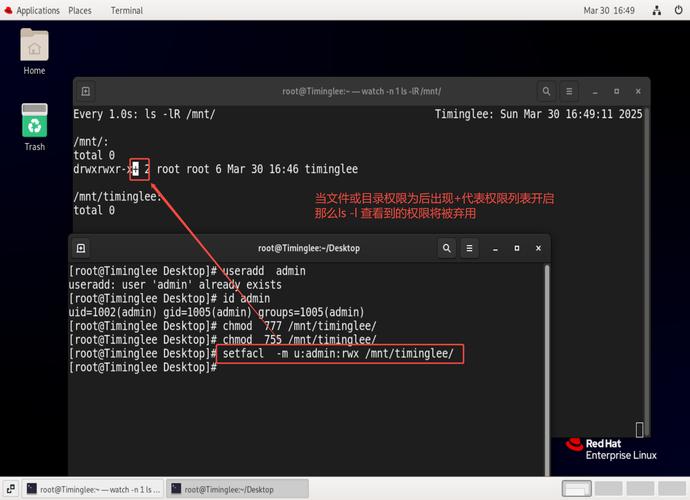Select the second workspace in the switcher
Screen dimensions: 690x500
[x=608, y=489]
